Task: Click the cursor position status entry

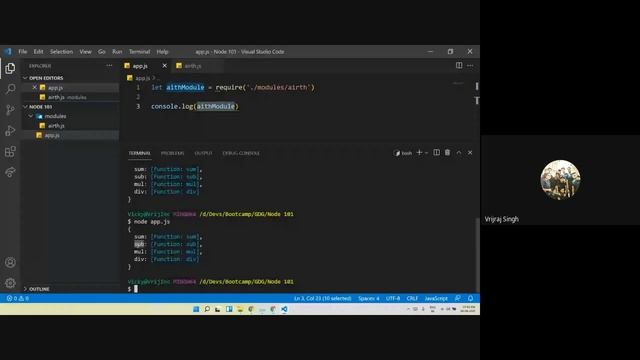Action: click(322, 298)
